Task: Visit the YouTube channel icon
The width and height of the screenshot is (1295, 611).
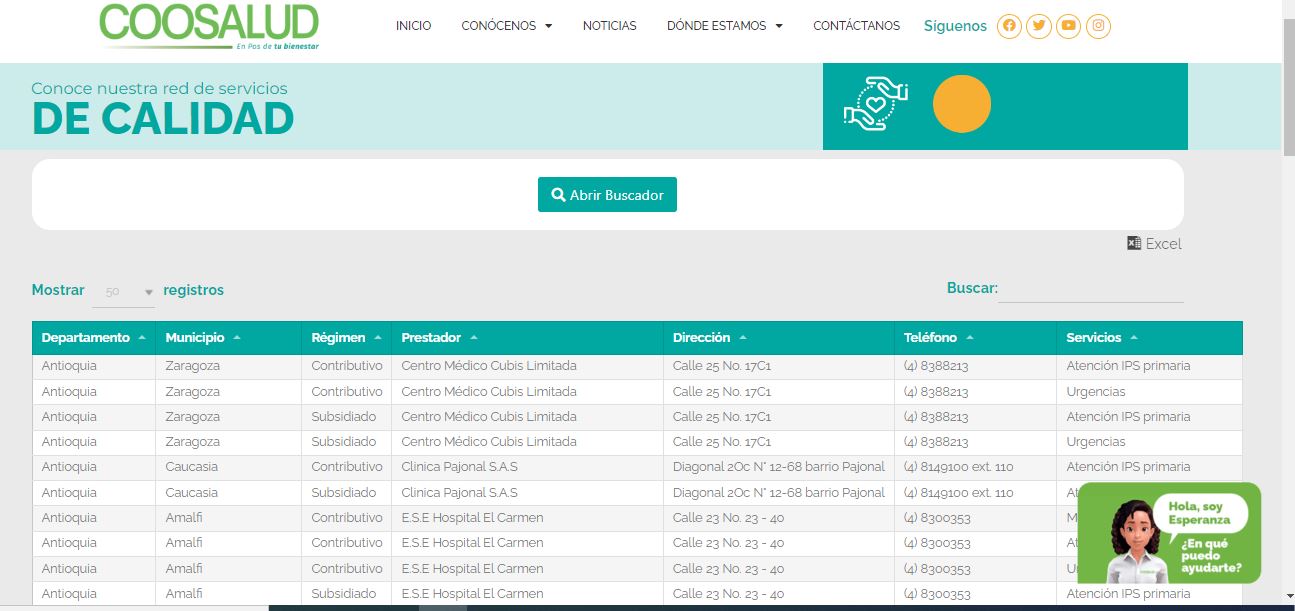Action: 1069,26
